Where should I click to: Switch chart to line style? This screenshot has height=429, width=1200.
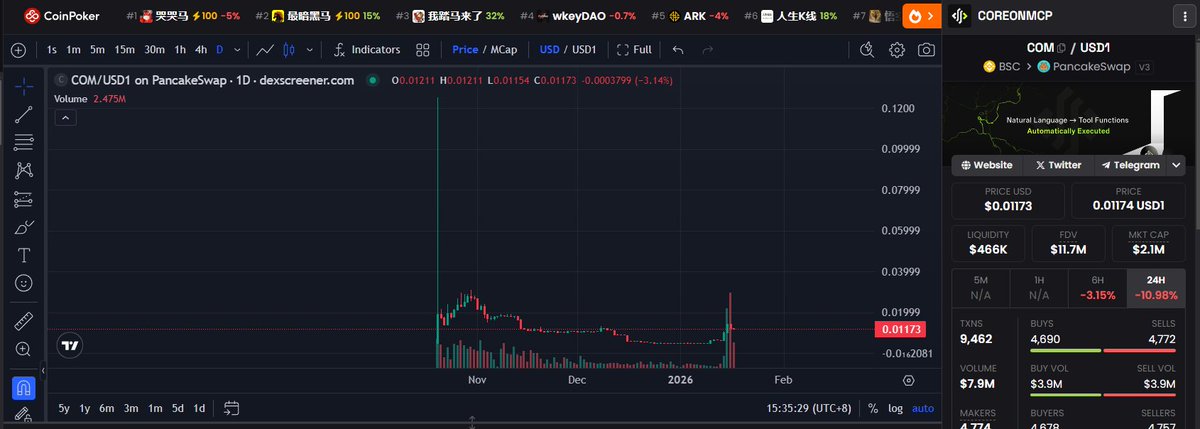265,50
